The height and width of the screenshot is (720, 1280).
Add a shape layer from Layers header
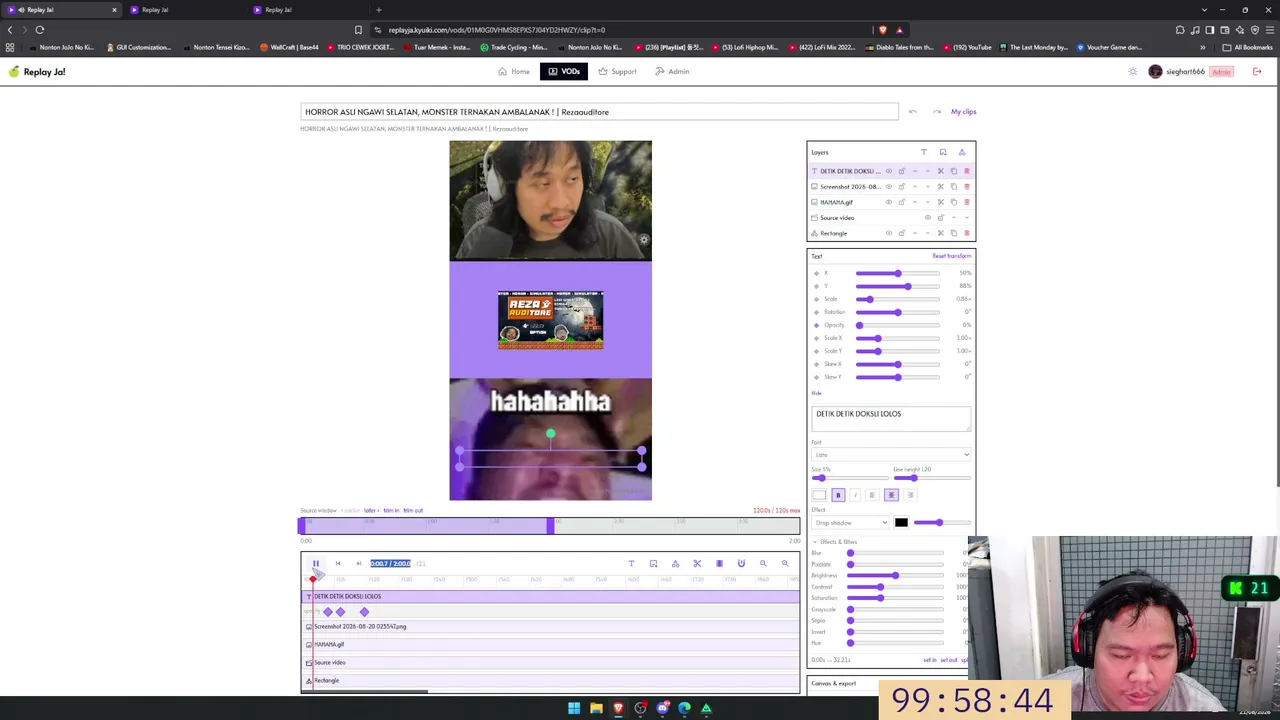click(x=962, y=152)
